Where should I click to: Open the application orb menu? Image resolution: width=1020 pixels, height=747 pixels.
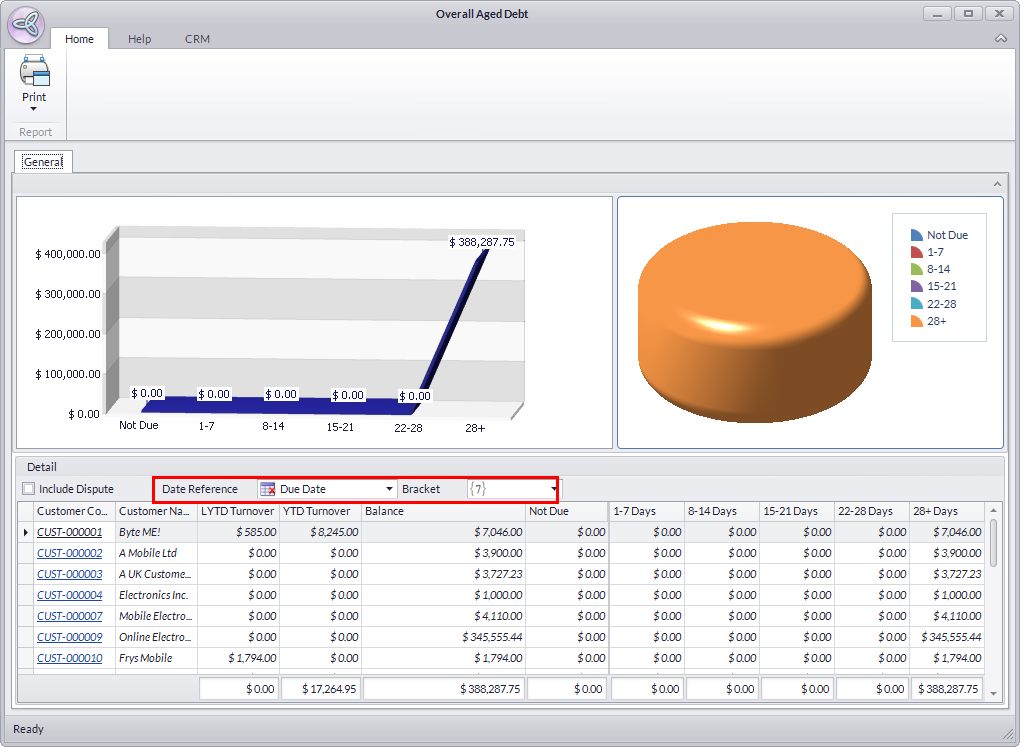click(x=24, y=25)
